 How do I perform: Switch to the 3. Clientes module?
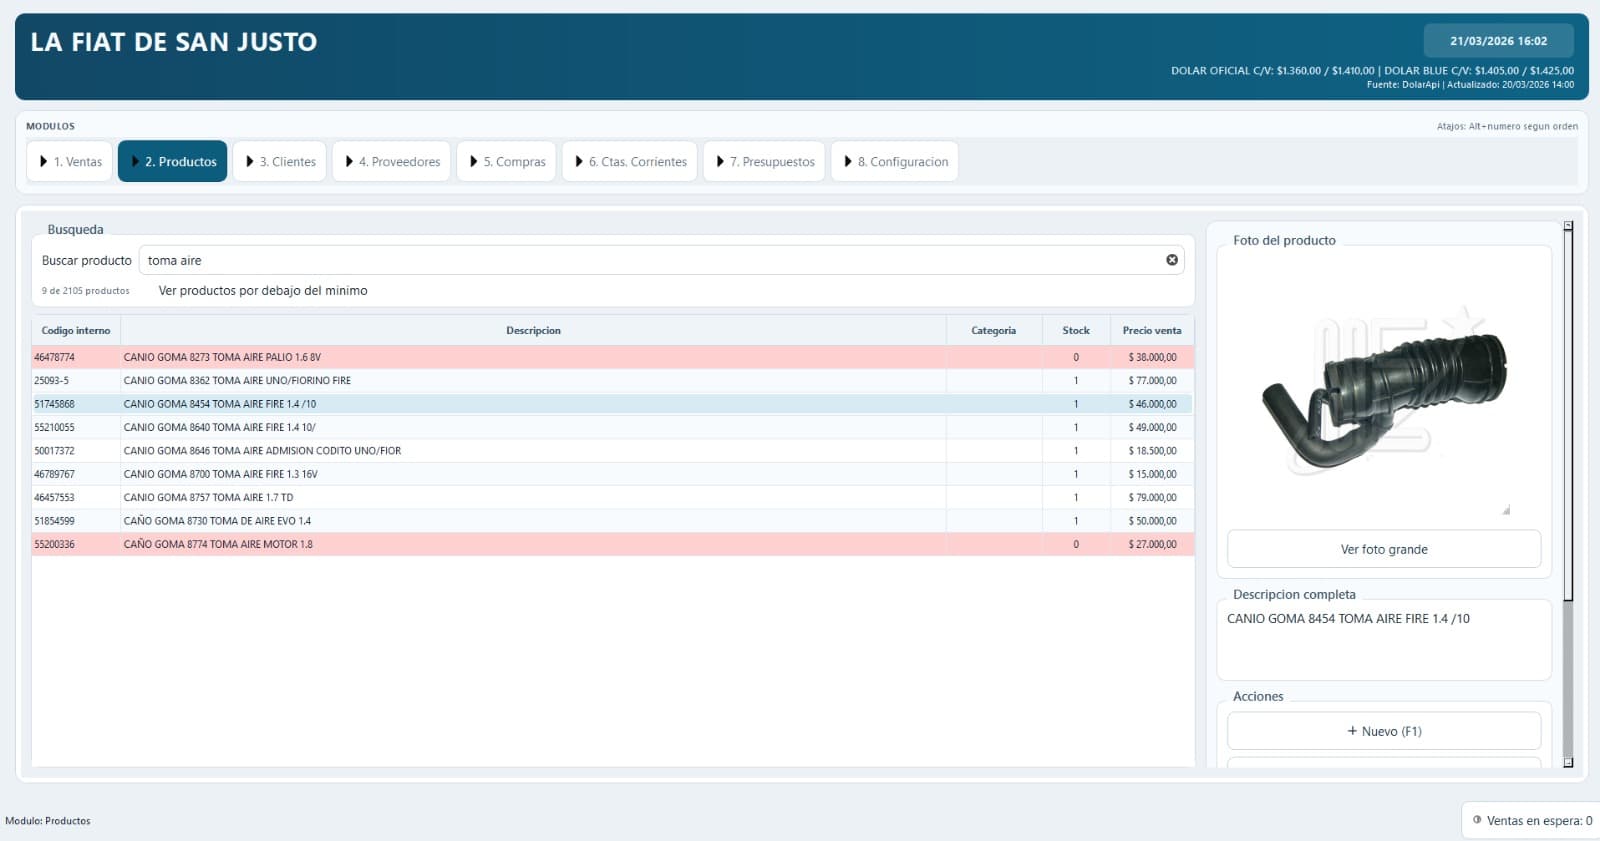coord(280,161)
